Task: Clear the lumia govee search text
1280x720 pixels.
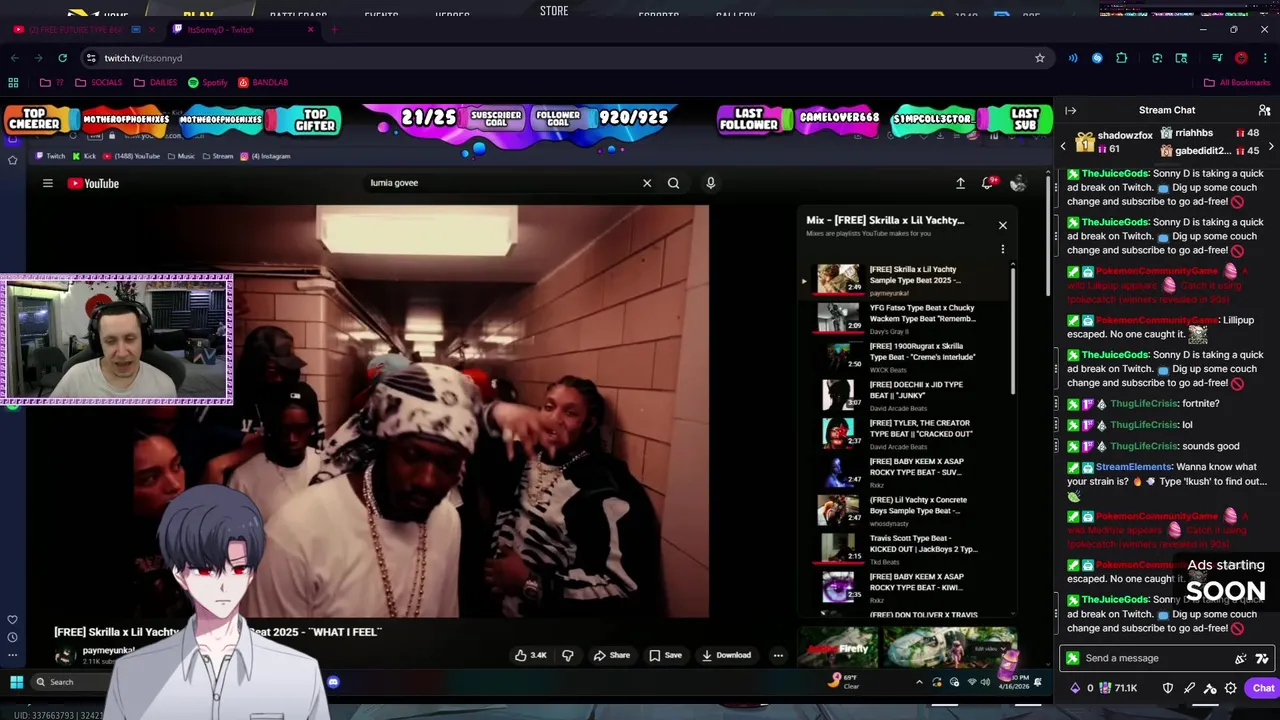Action: click(x=647, y=183)
